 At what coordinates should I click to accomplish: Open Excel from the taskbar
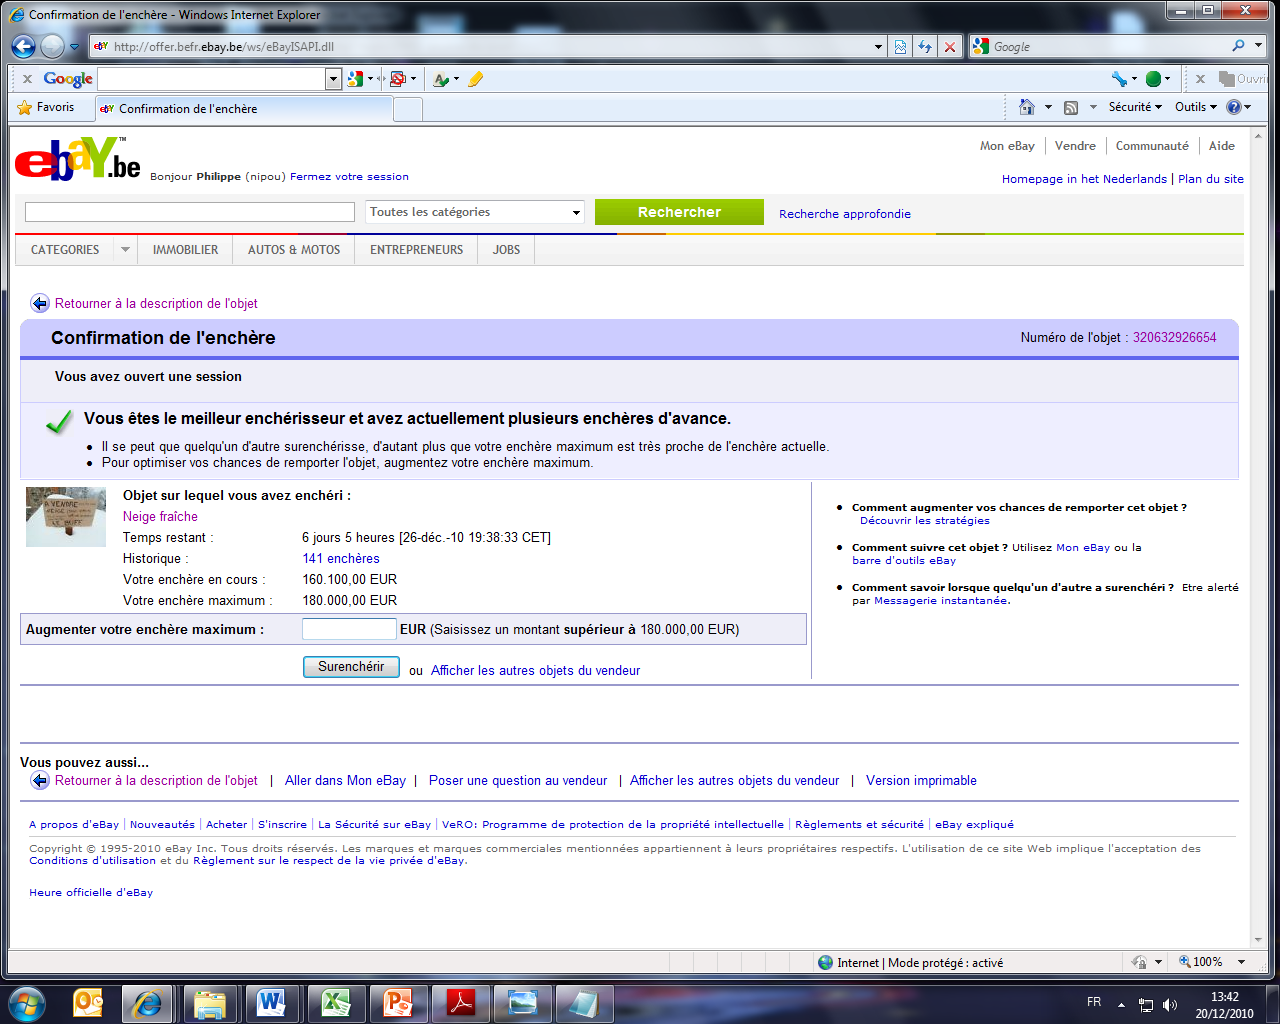coord(335,1003)
